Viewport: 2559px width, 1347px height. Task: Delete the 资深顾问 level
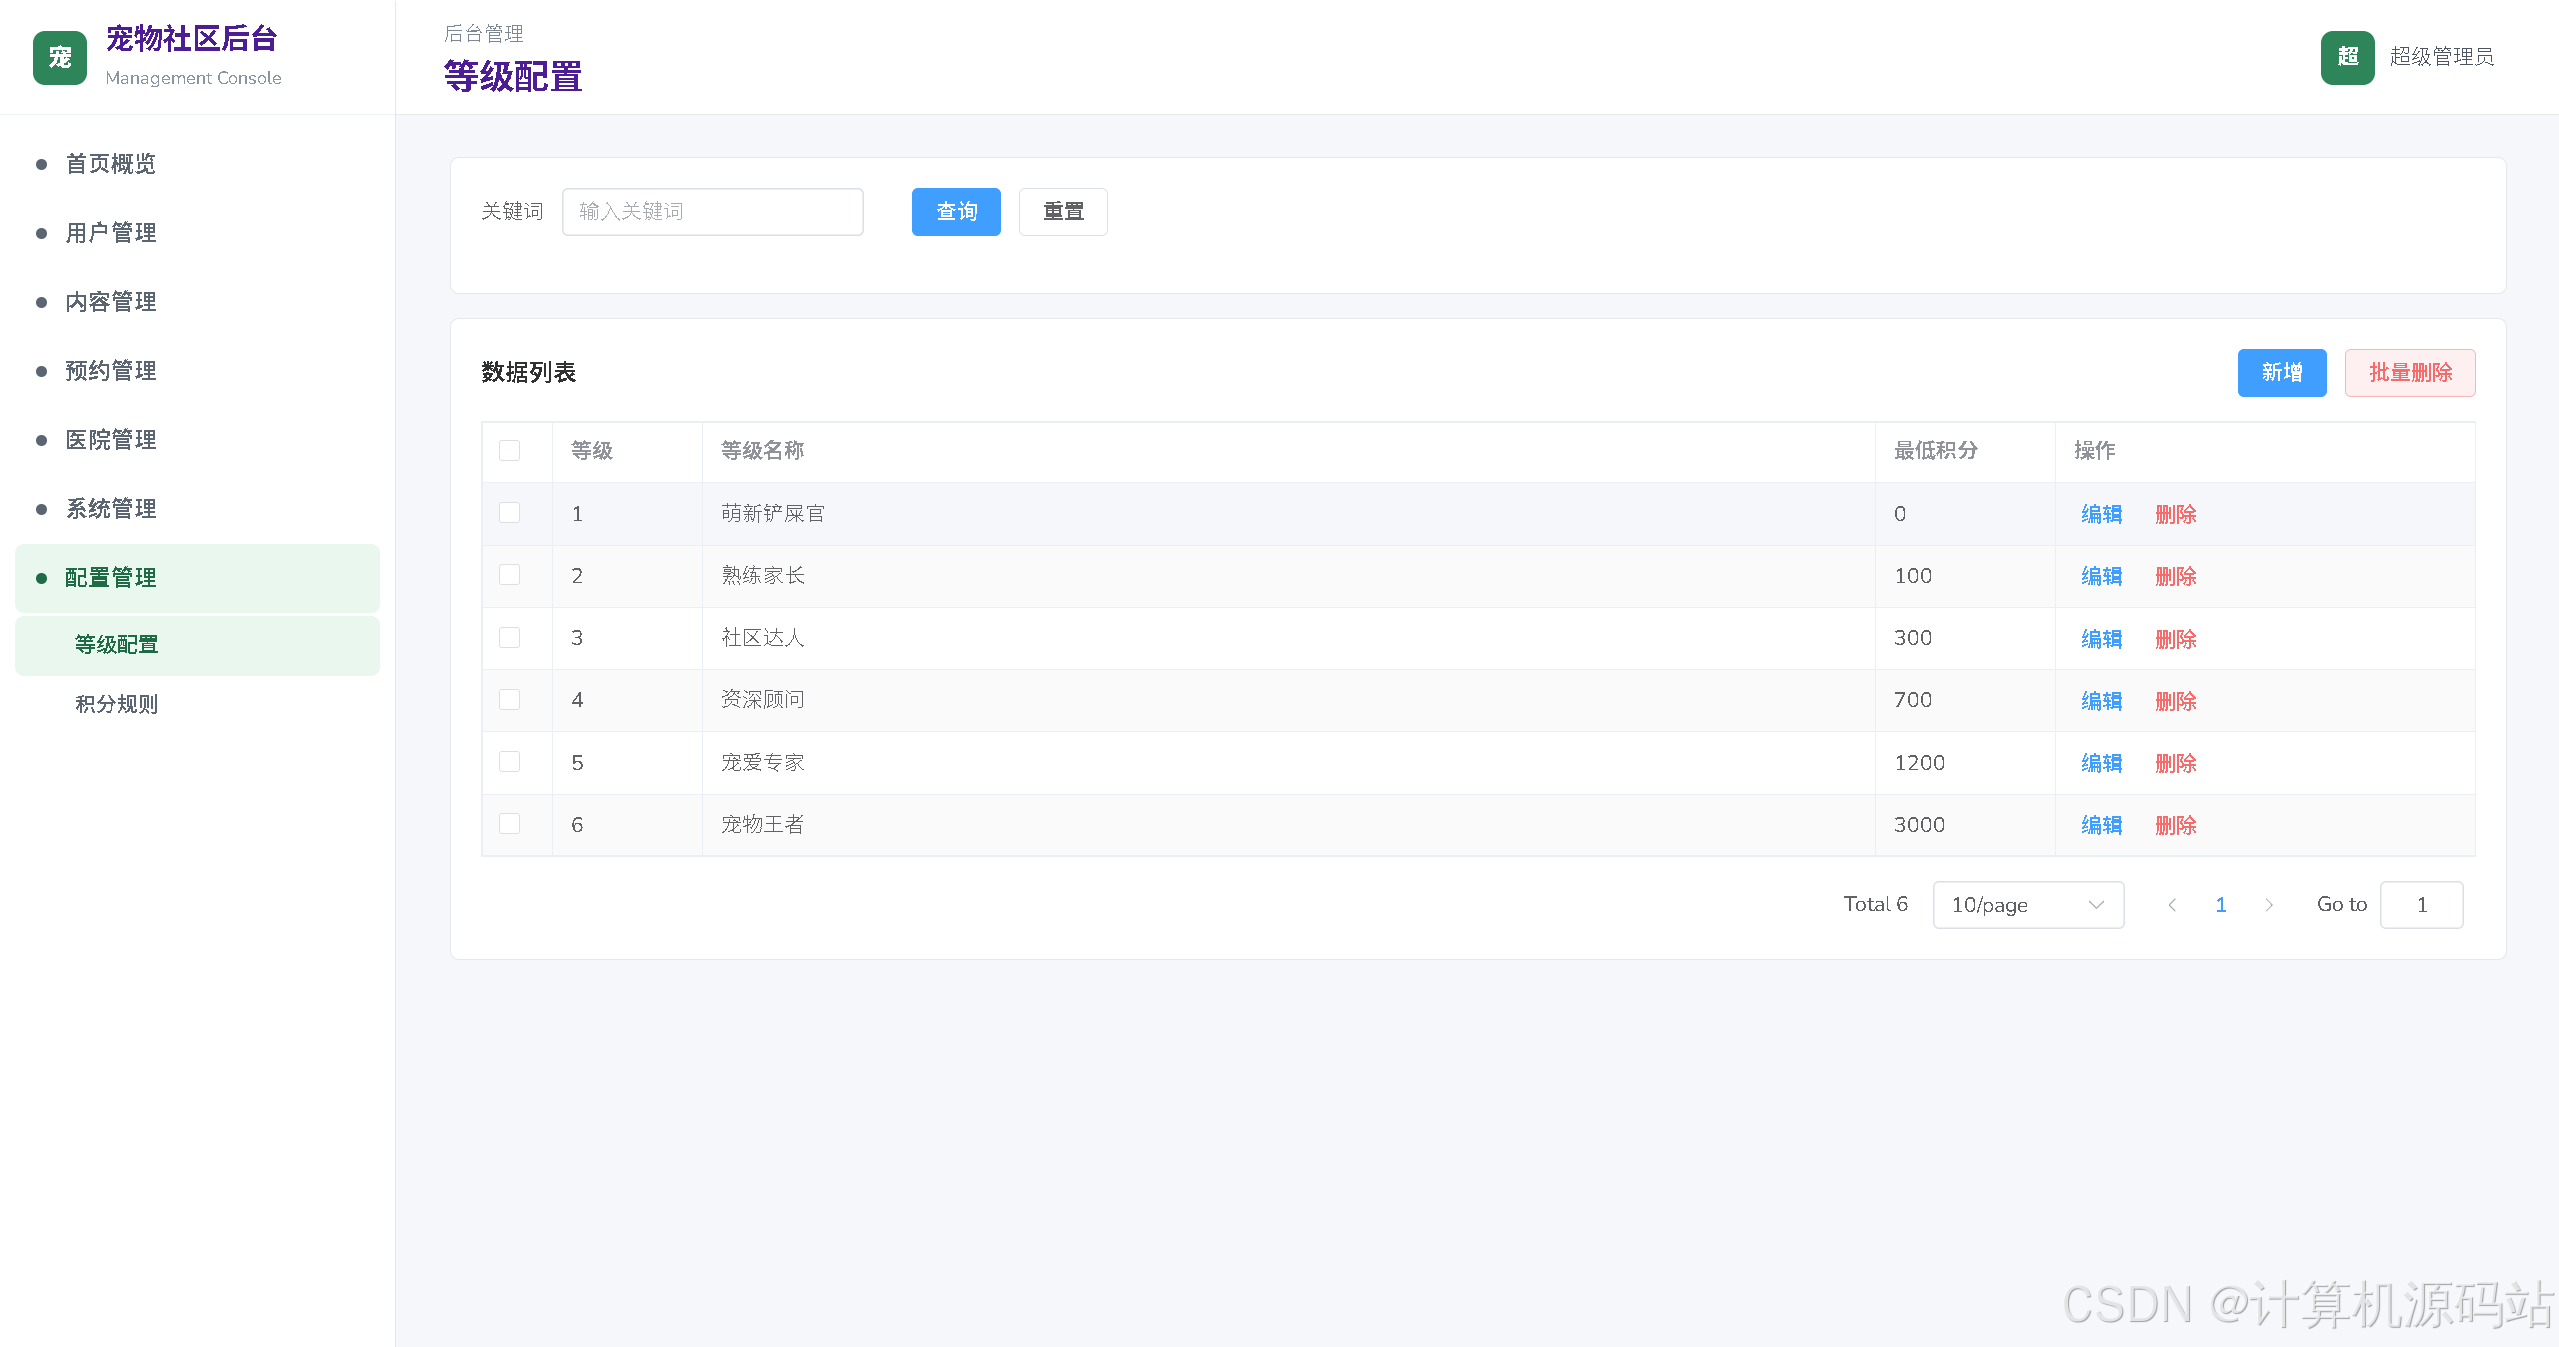[x=2176, y=701]
